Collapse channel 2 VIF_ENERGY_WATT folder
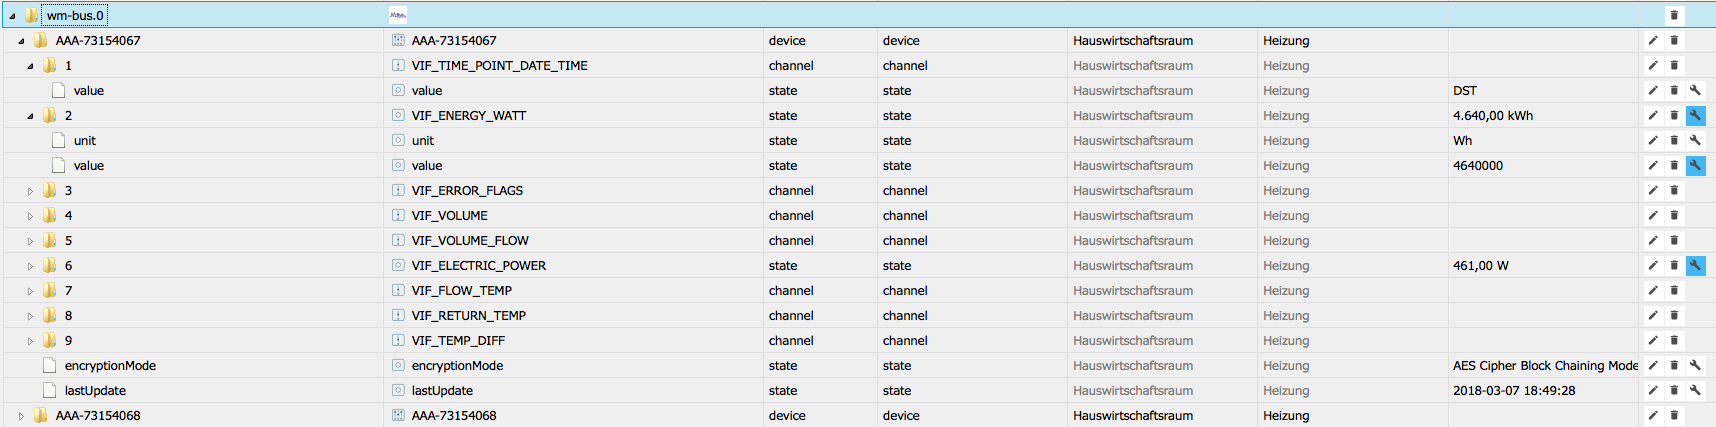This screenshot has width=1716, height=427. tap(30, 116)
